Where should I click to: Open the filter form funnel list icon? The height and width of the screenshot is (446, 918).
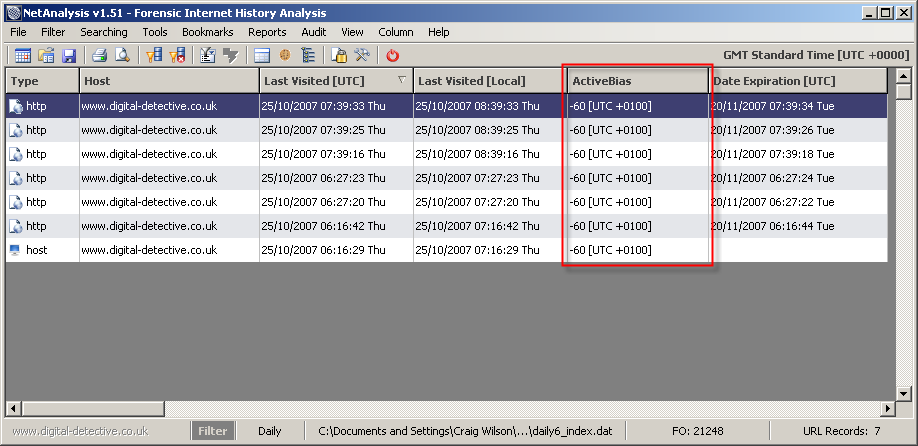(208, 56)
